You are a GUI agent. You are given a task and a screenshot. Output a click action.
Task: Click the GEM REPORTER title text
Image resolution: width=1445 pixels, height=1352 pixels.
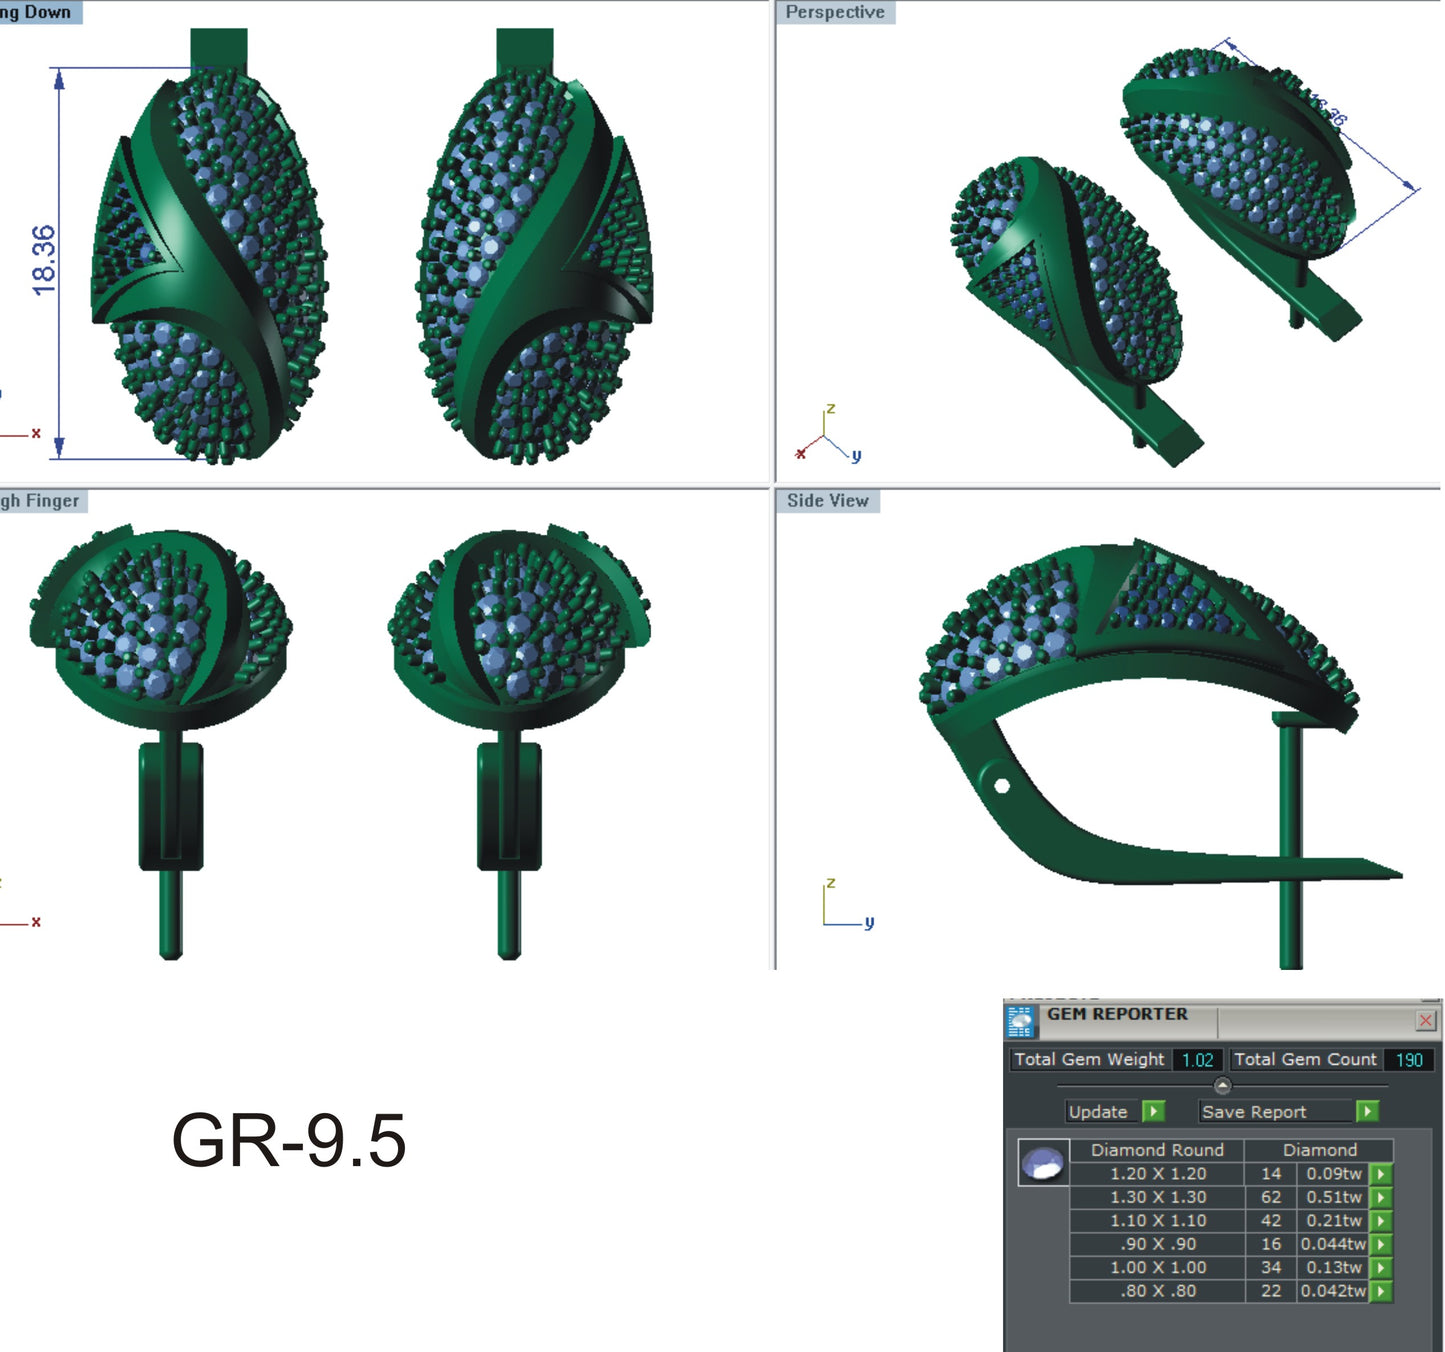pyautogui.click(x=1117, y=1014)
